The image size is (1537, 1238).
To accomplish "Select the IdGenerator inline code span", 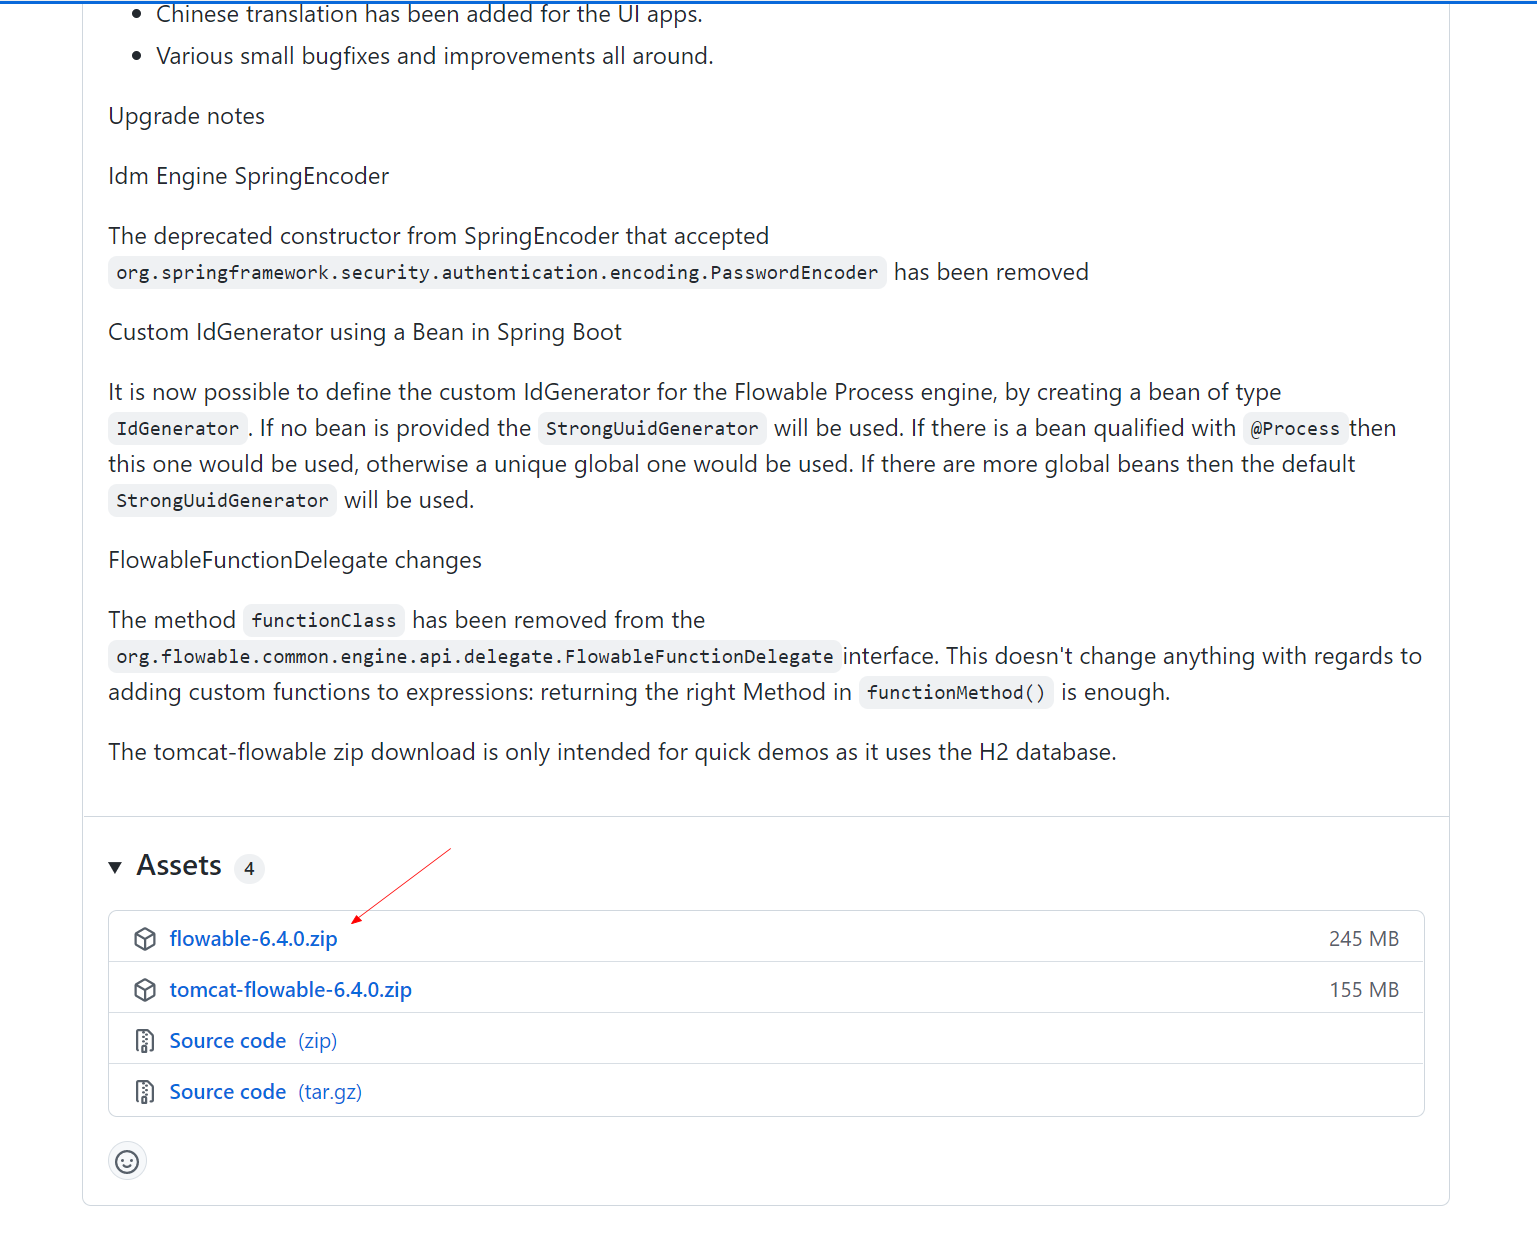I will pyautogui.click(x=177, y=428).
